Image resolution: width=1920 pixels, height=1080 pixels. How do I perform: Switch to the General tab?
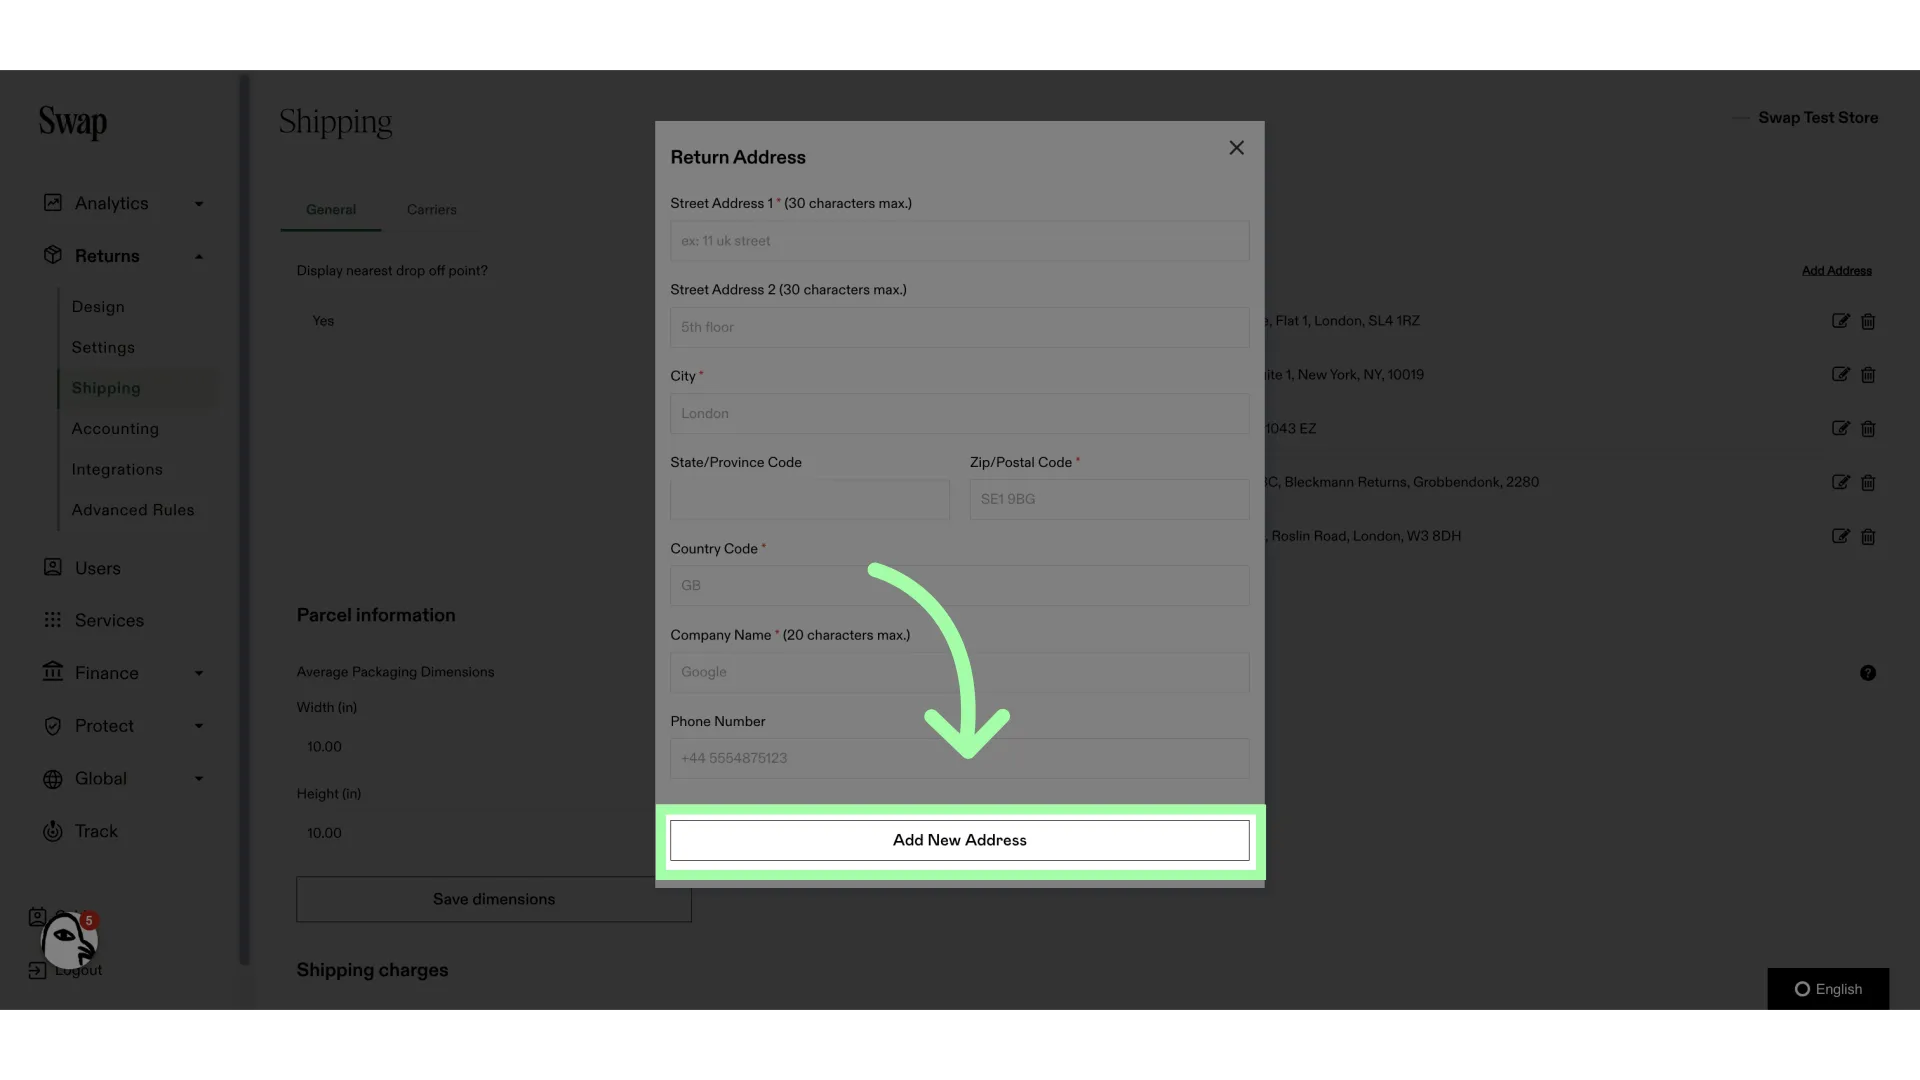coord(331,210)
